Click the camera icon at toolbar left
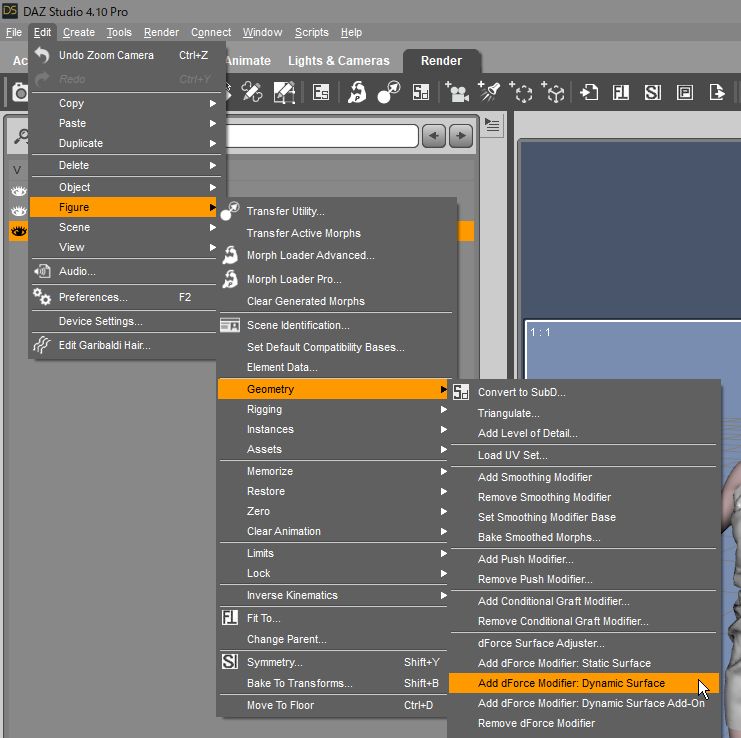The image size is (741, 738). pos(20,92)
